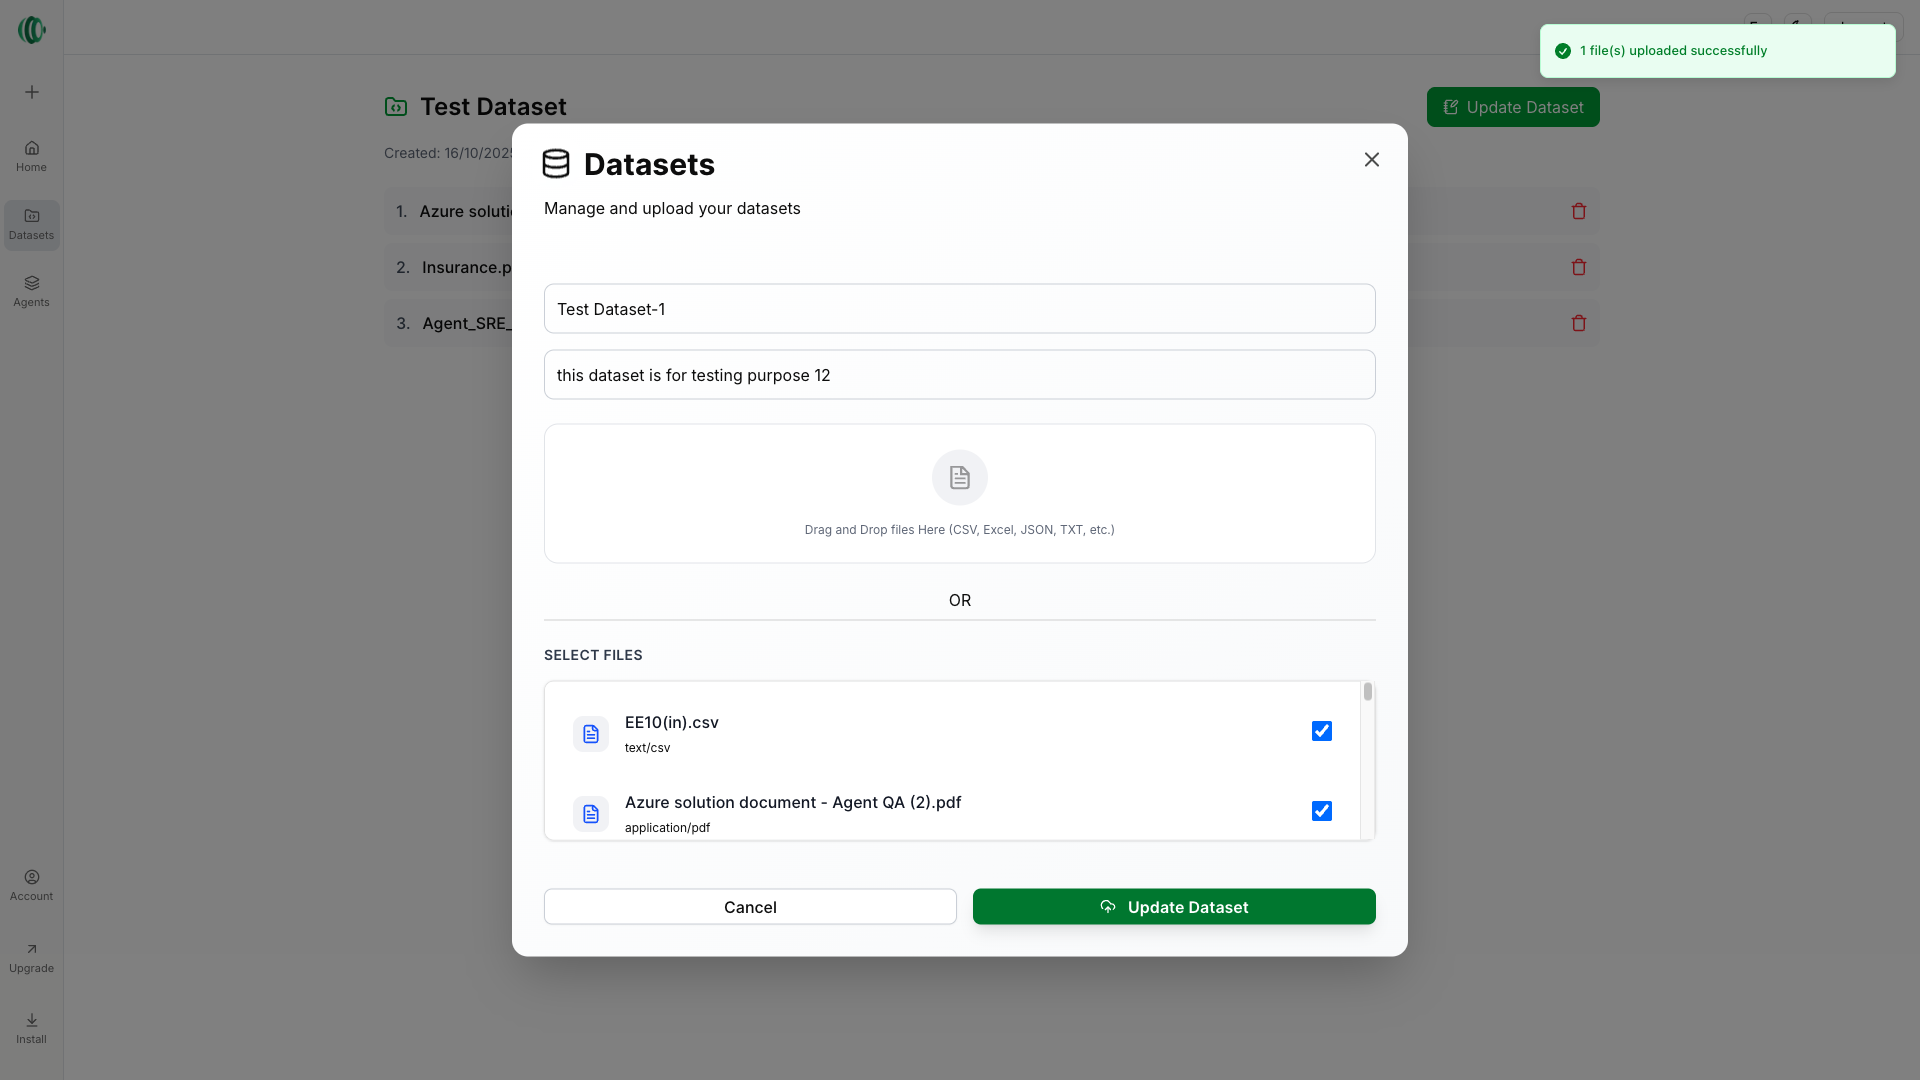The image size is (1920, 1080).
Task: Click the file list scrollbar thumb
Action: [1368, 692]
